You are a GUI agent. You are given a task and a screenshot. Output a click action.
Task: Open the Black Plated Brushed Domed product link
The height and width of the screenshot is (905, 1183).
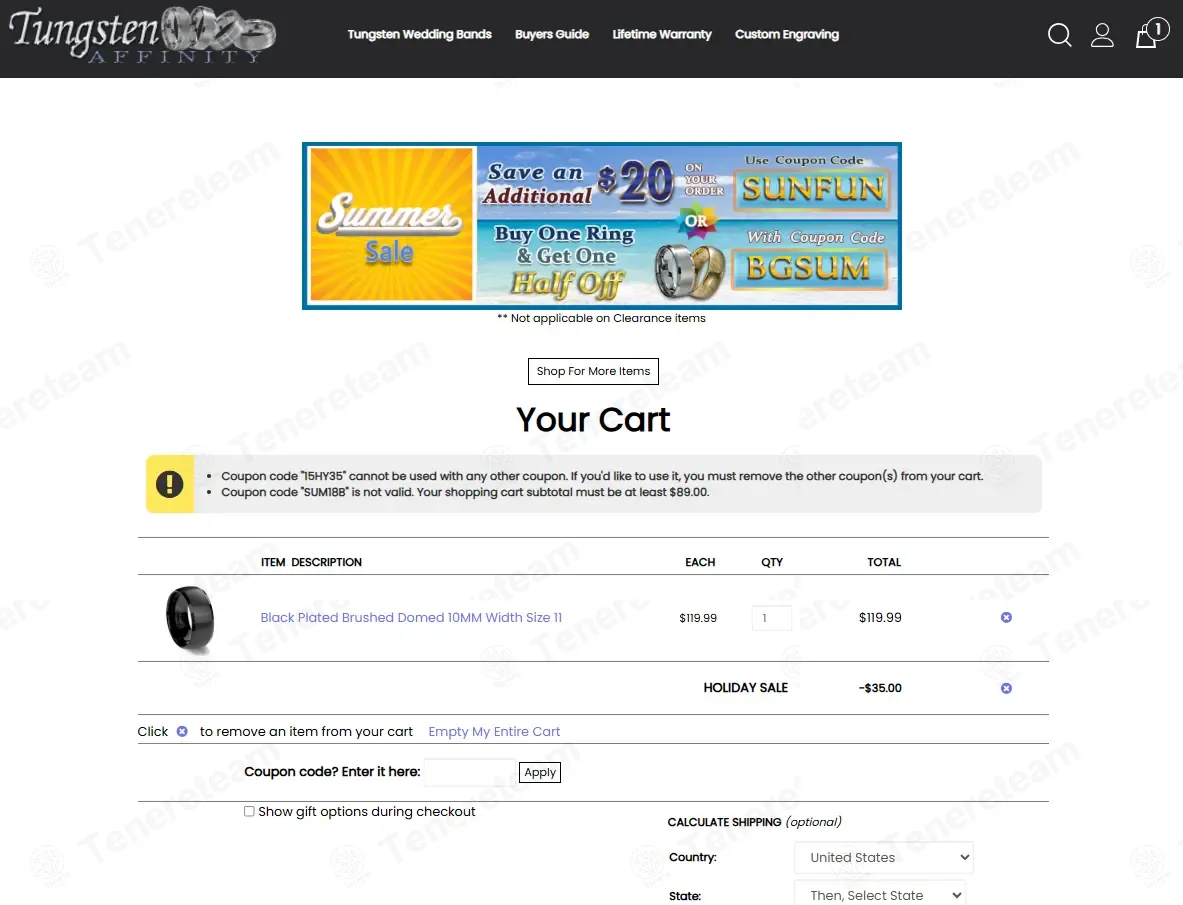click(411, 618)
